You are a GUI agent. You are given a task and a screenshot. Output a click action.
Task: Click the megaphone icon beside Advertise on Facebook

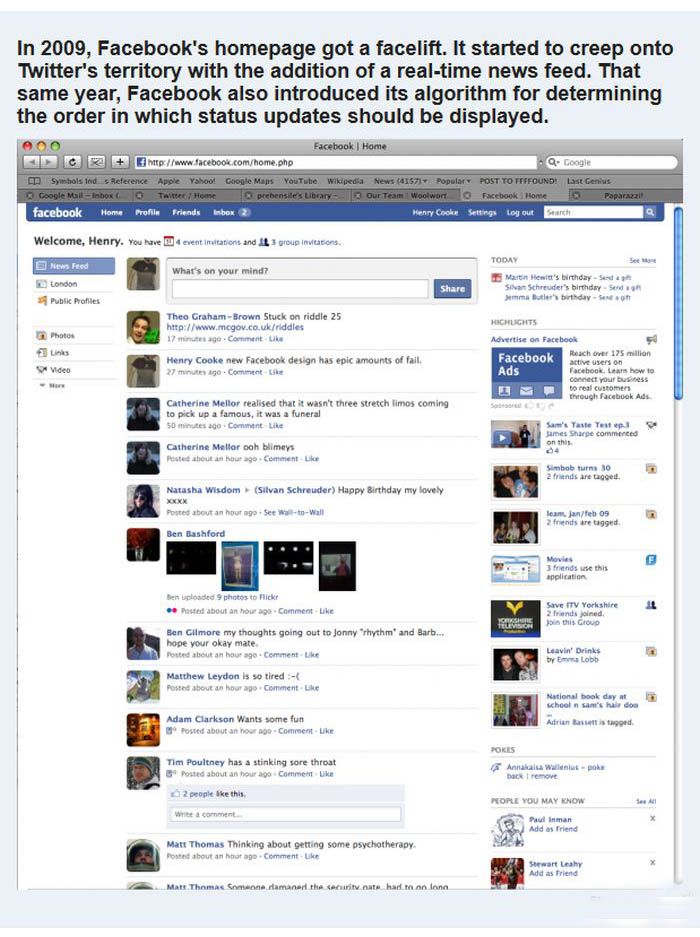[651, 339]
